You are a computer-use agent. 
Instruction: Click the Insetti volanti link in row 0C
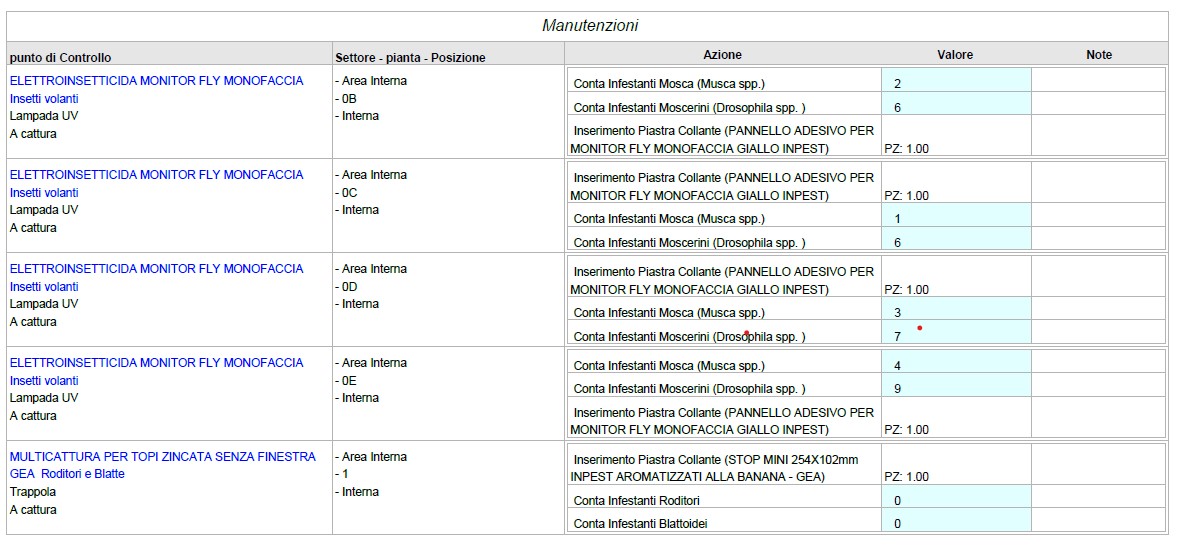point(44,193)
